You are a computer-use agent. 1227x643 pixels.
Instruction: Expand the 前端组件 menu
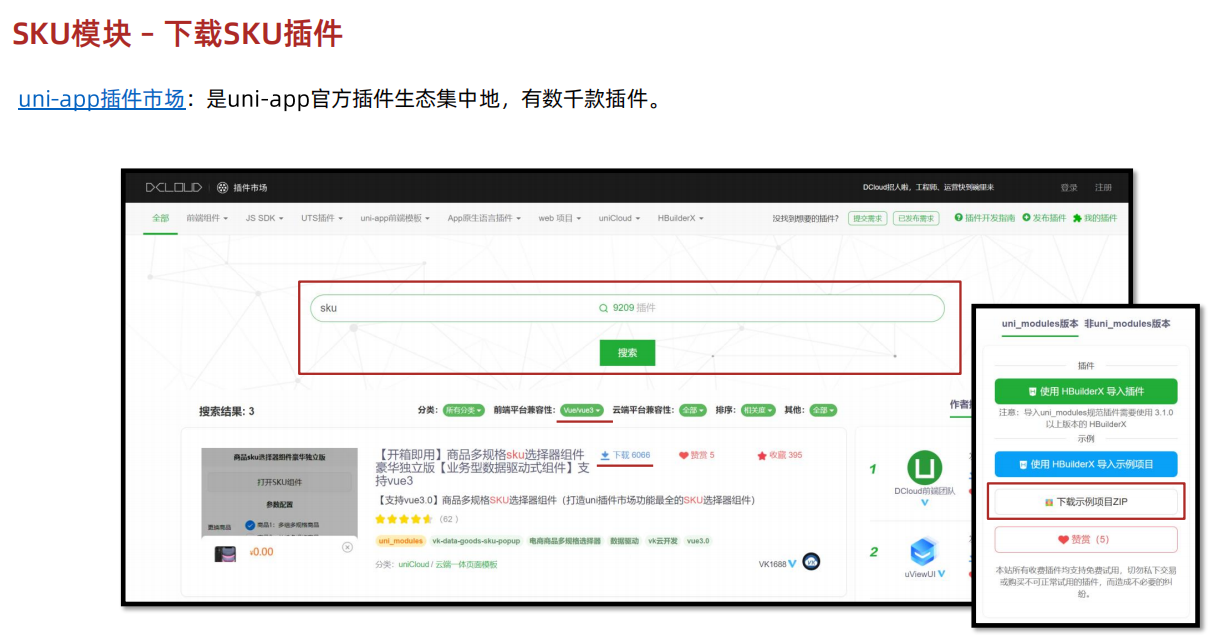(207, 218)
